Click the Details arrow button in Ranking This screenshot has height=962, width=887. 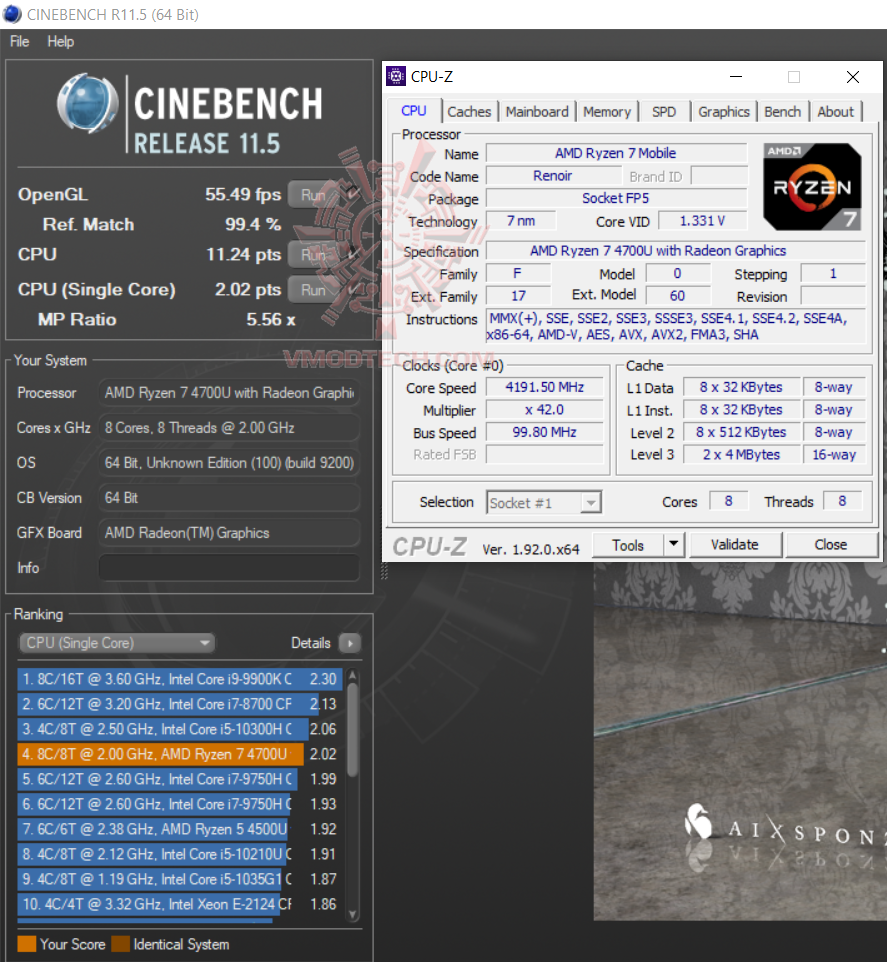click(x=350, y=643)
